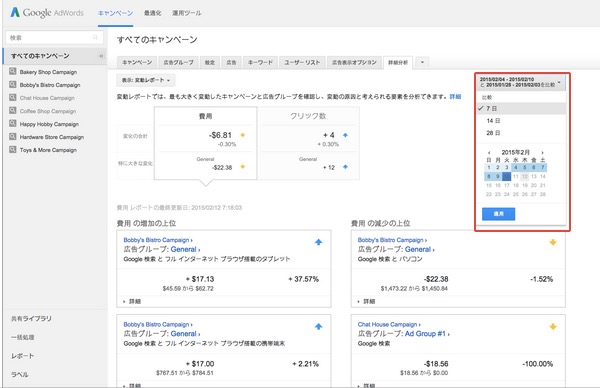This screenshot has width=600, height=388.
Task: Switch to the キャンペーン tab
Action: click(x=137, y=62)
